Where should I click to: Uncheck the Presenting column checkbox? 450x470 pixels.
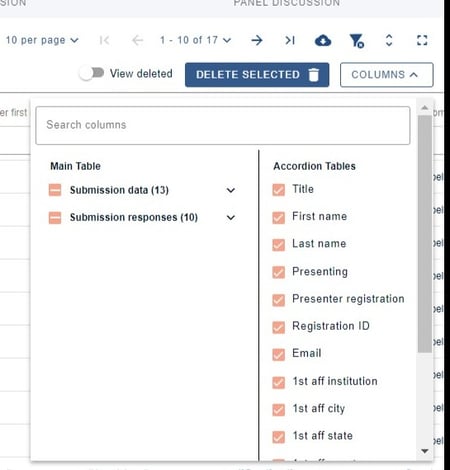pos(278,272)
